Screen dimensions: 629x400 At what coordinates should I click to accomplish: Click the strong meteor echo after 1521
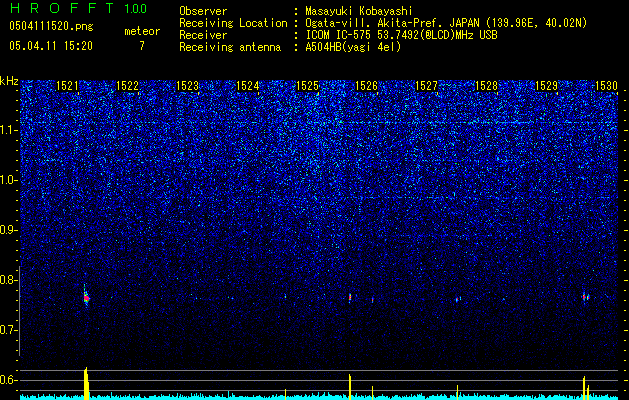click(x=86, y=297)
